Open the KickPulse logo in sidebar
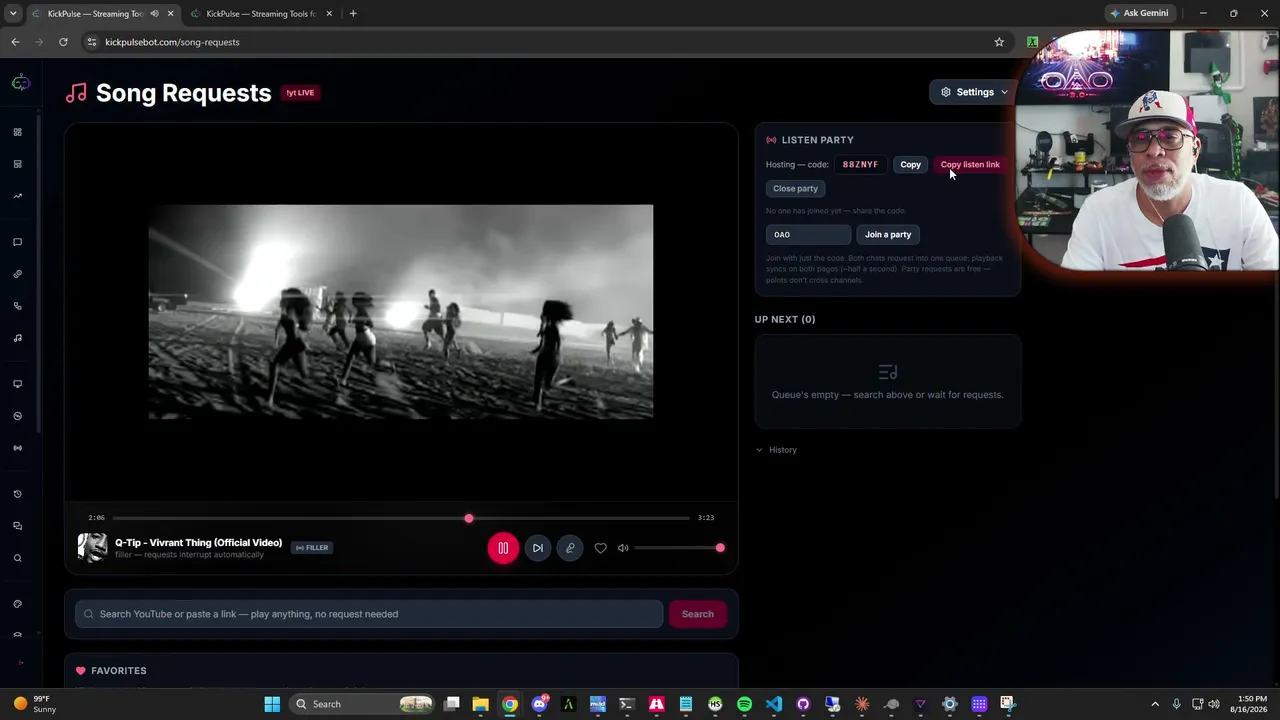The image size is (1280, 720). (x=20, y=83)
